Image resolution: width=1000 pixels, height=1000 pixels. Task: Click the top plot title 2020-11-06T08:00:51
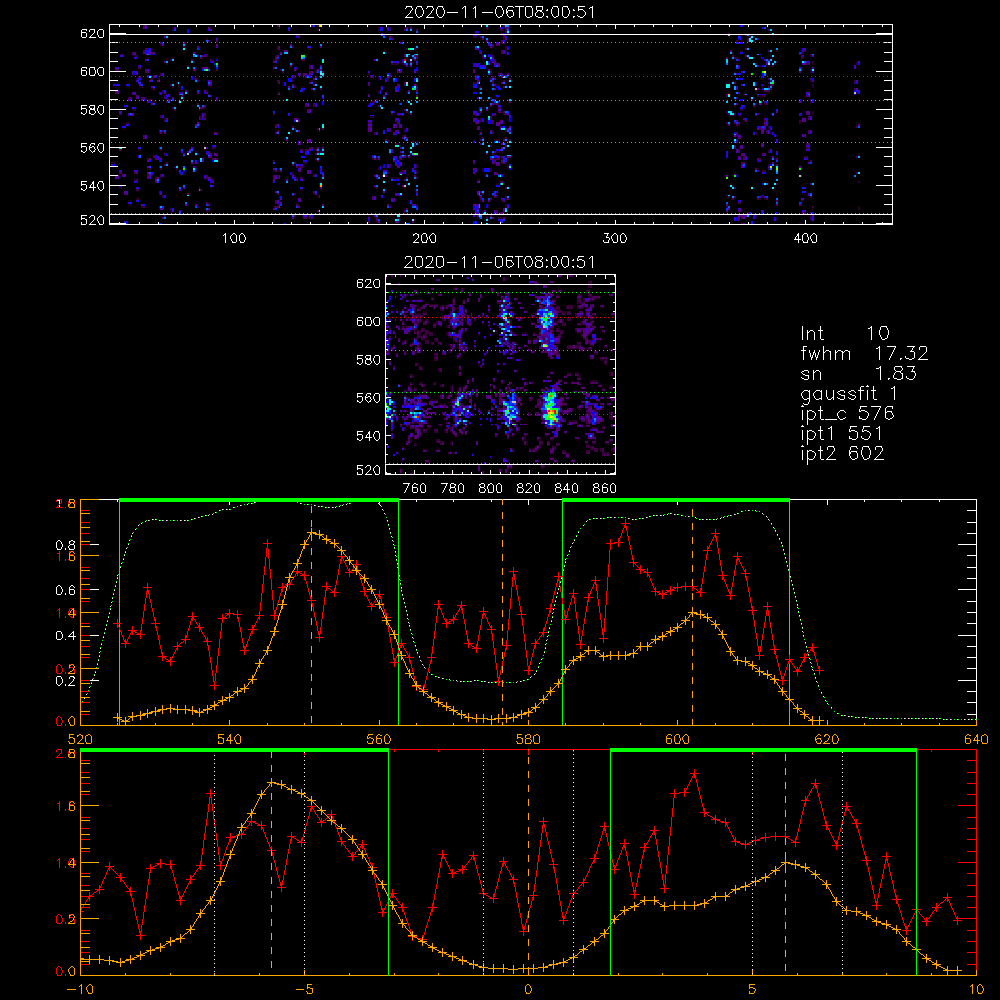(x=500, y=12)
